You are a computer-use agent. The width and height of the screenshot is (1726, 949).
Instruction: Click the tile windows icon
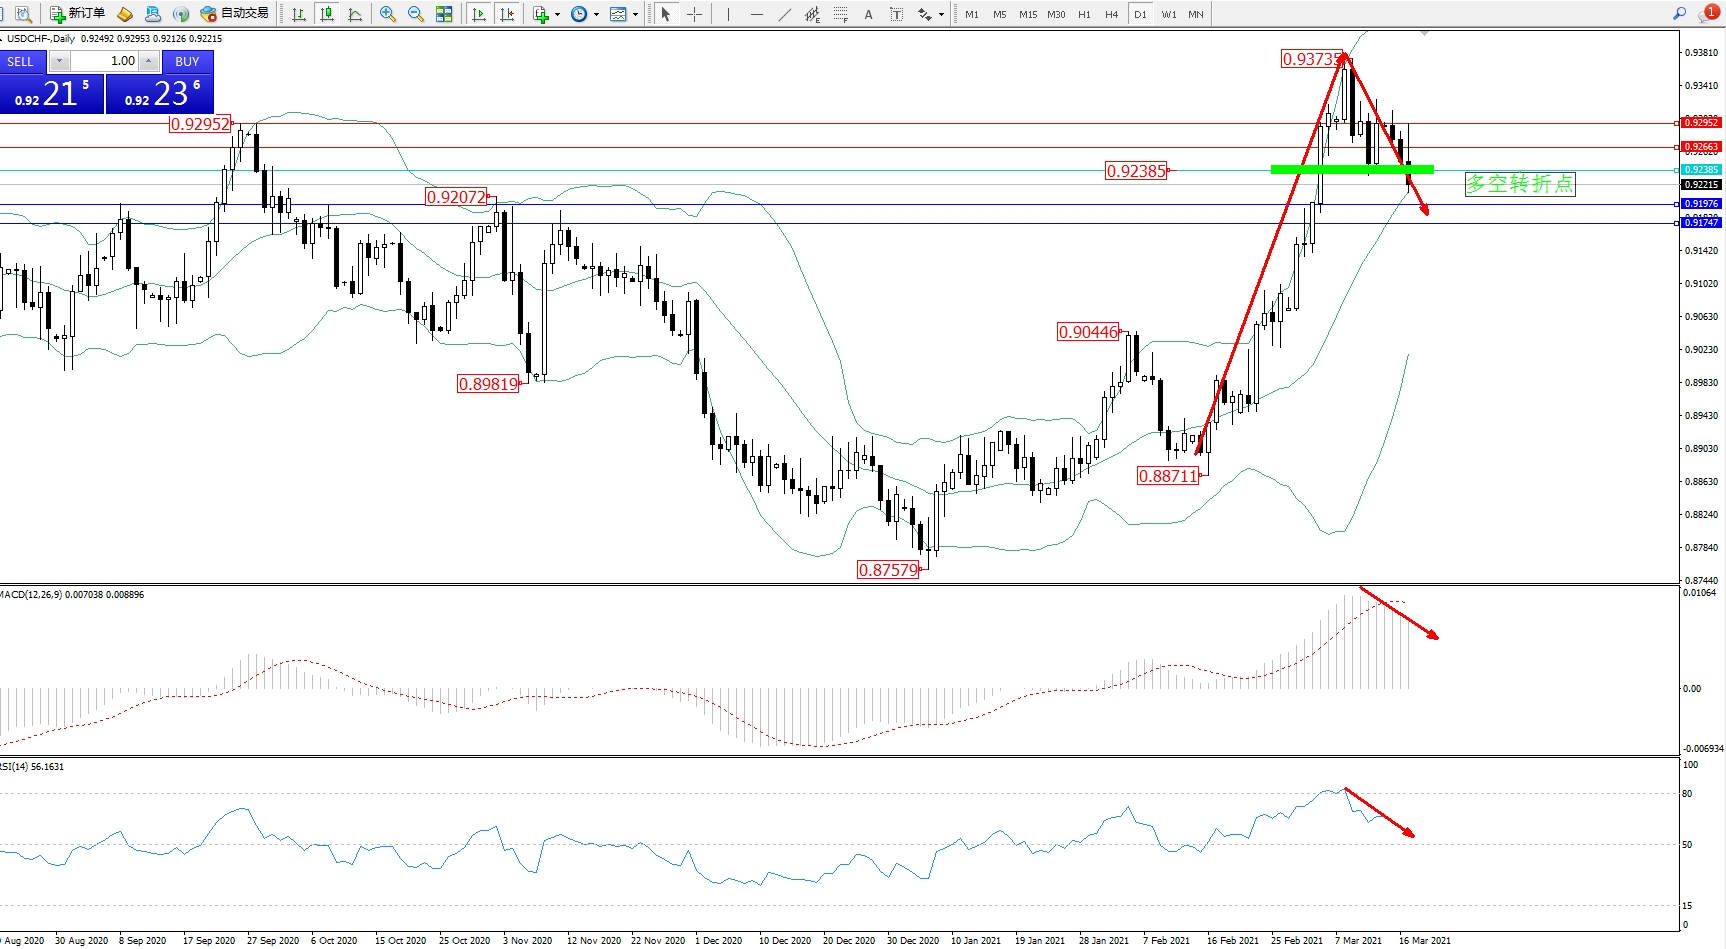(444, 14)
